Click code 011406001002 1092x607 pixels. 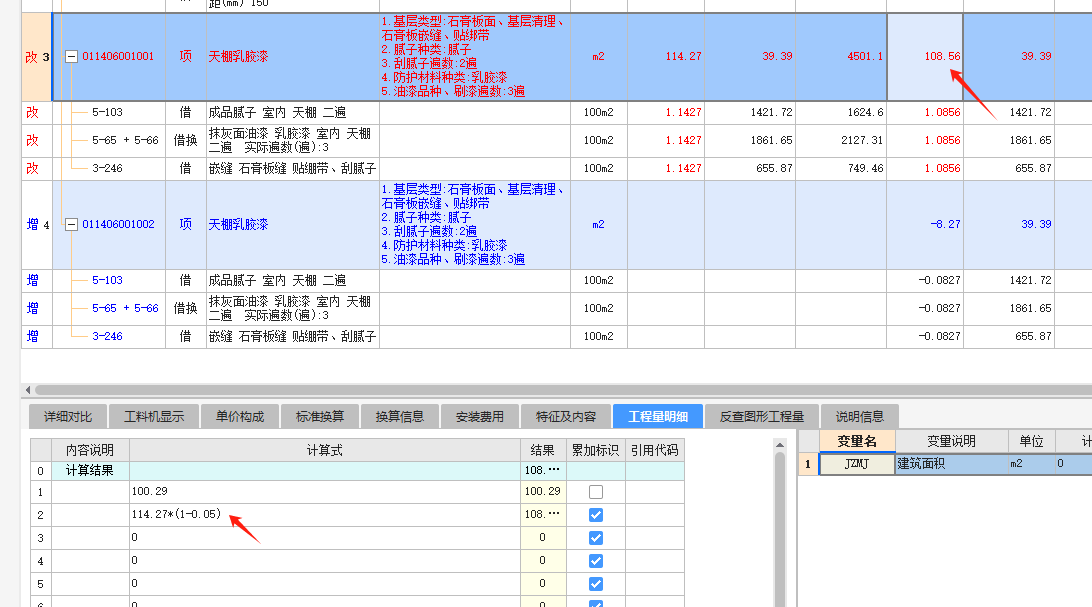pyautogui.click(x=118, y=224)
